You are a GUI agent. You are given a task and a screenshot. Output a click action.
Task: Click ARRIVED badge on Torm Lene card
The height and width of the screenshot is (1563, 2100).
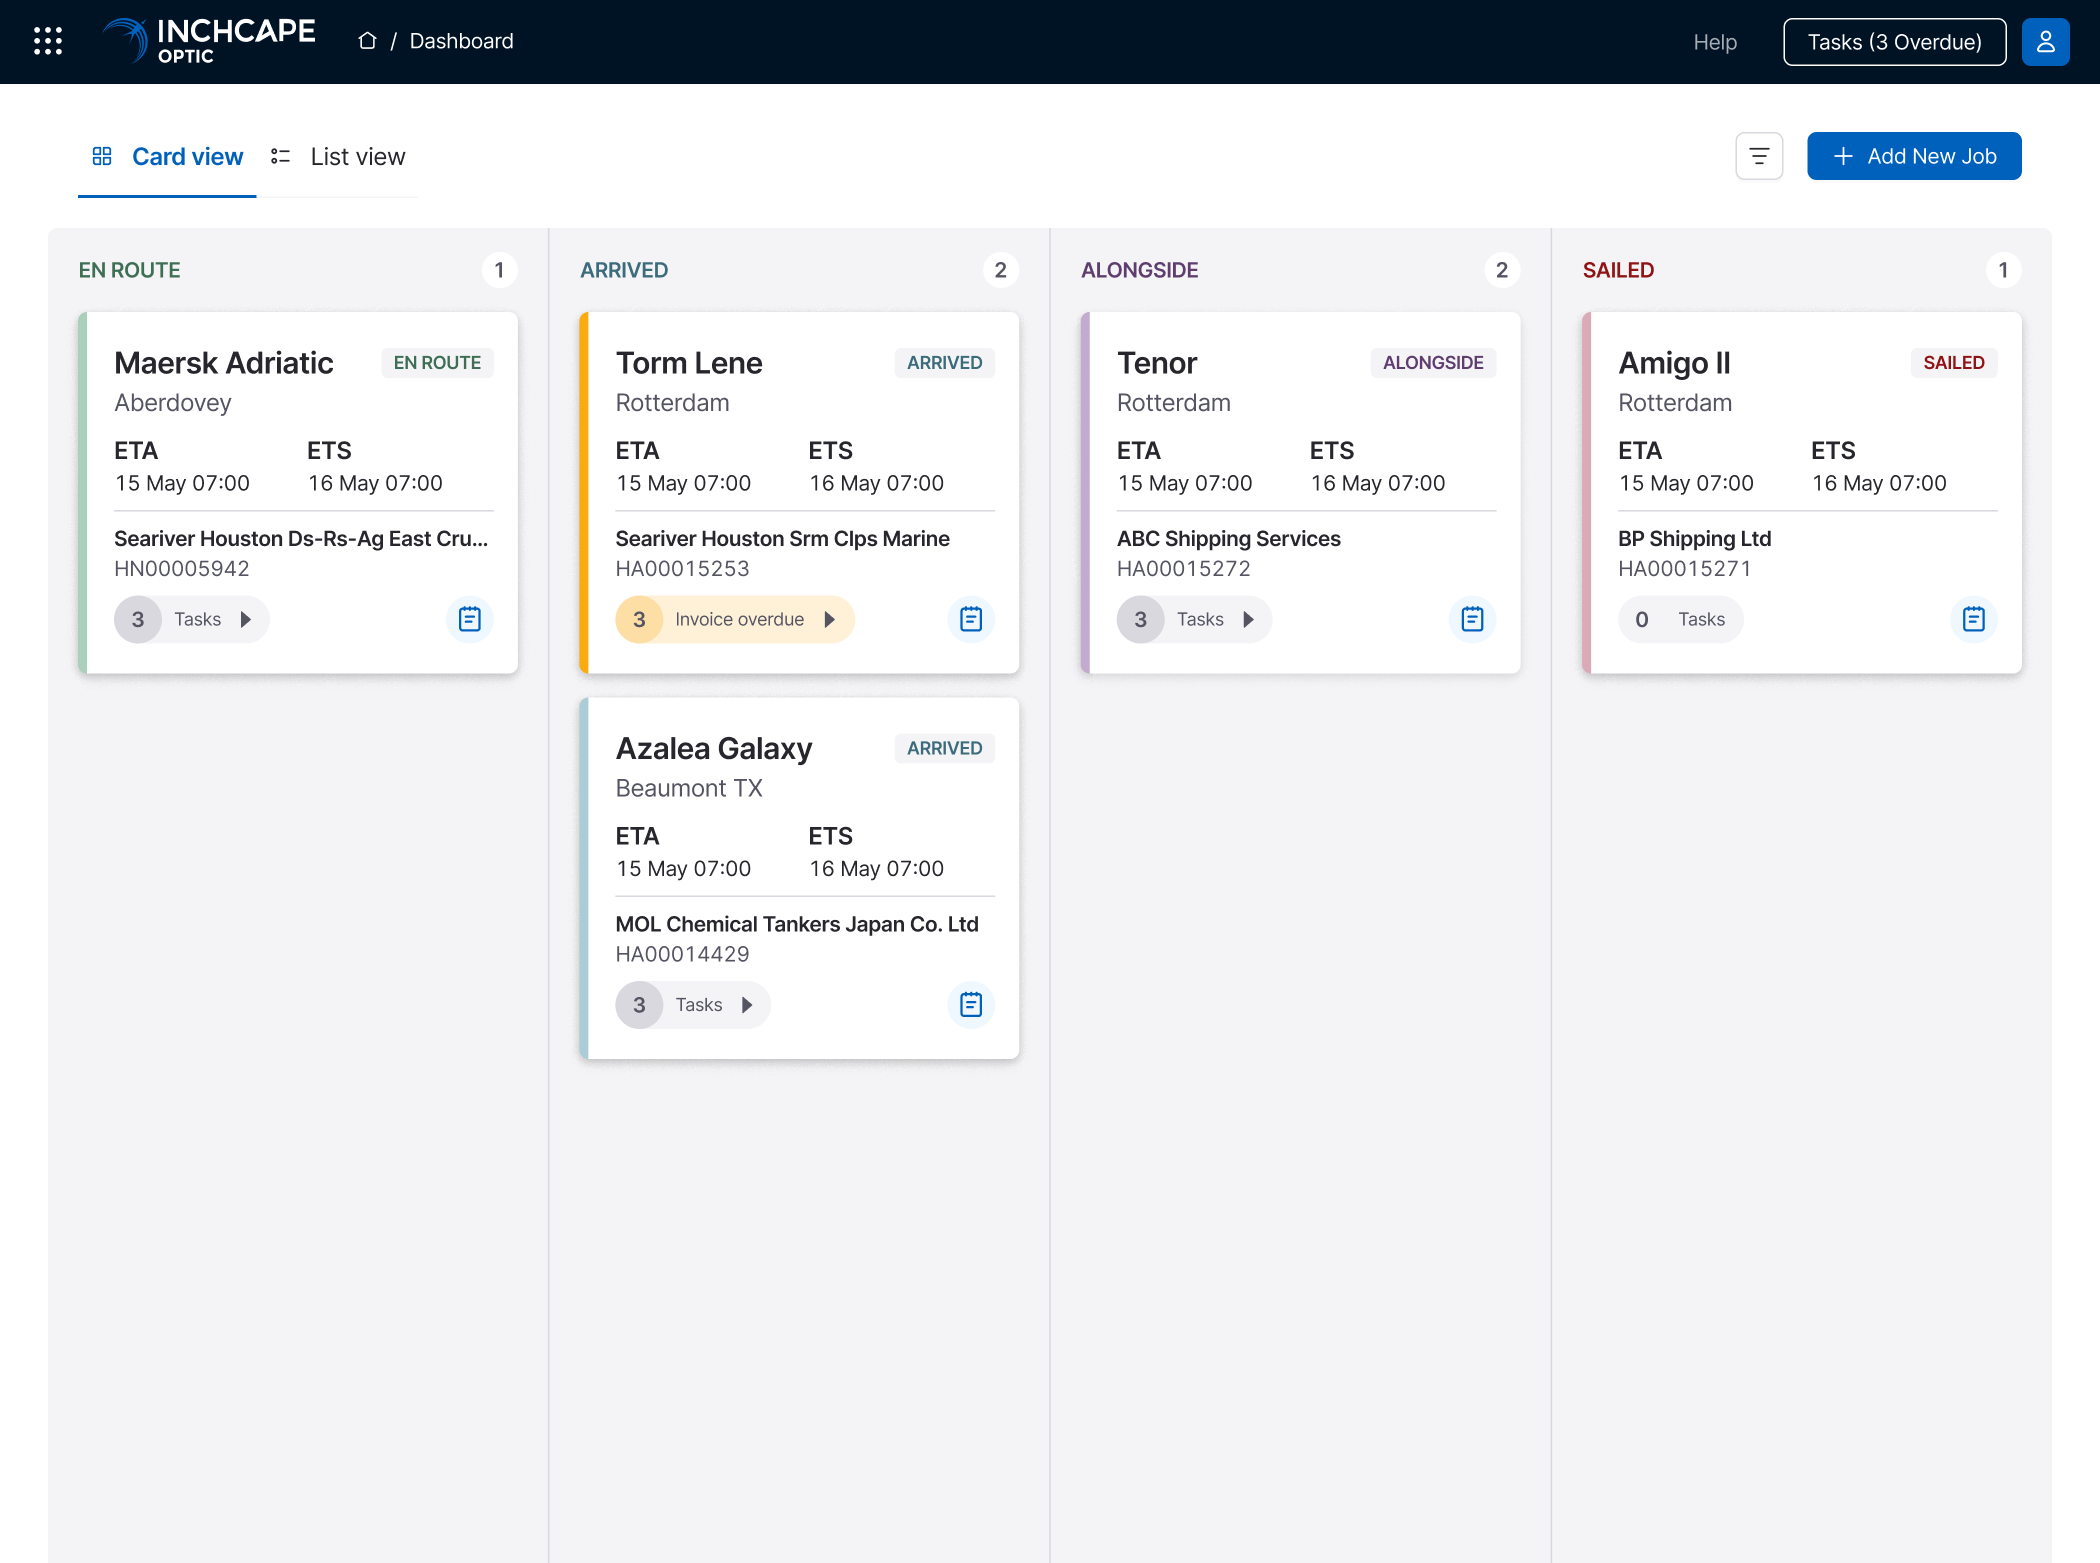pyautogui.click(x=944, y=362)
